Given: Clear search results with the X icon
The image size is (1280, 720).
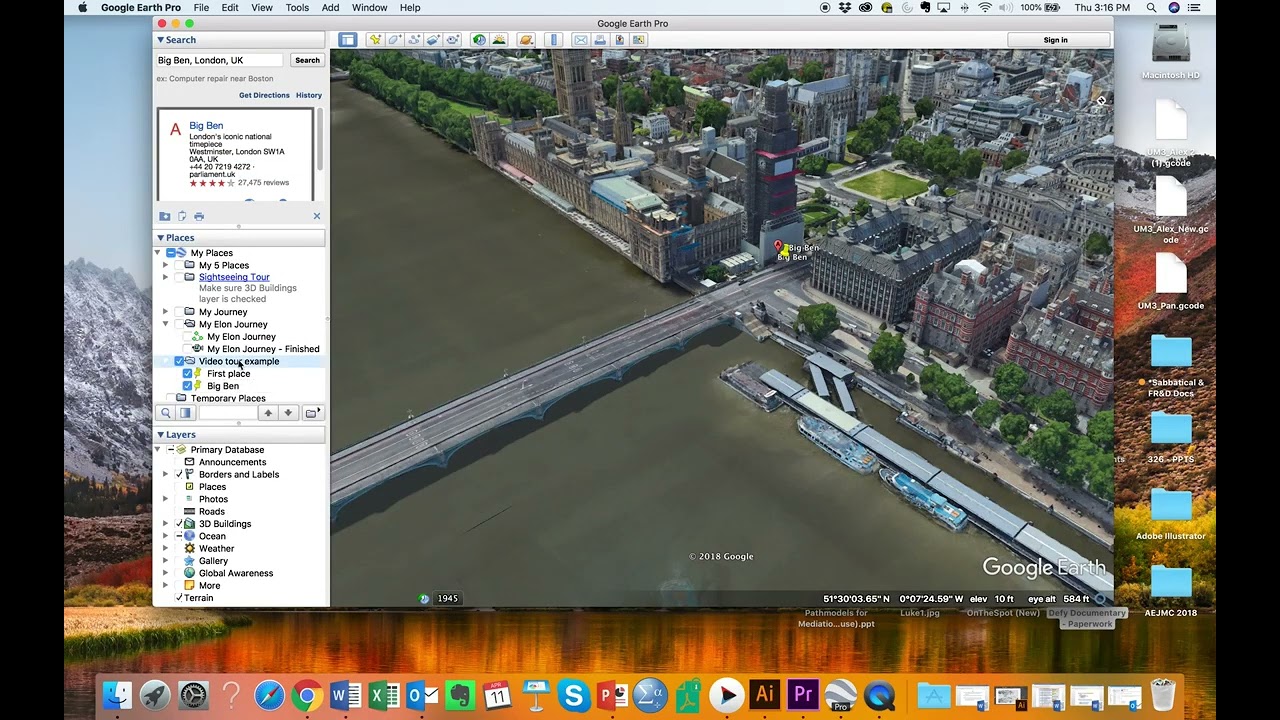Looking at the screenshot, I should [x=317, y=216].
